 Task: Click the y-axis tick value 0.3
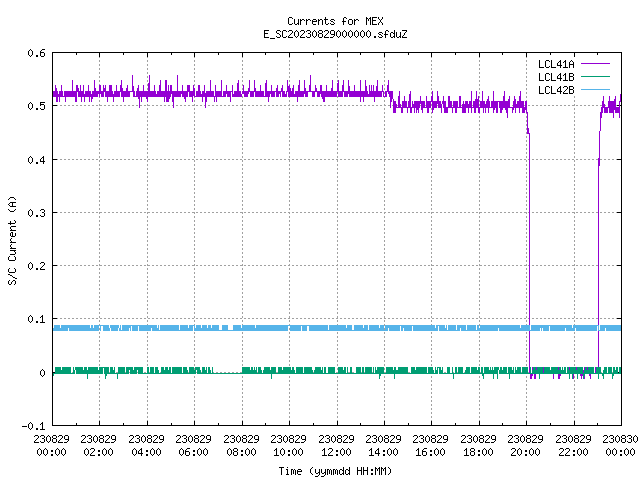pos(36,213)
